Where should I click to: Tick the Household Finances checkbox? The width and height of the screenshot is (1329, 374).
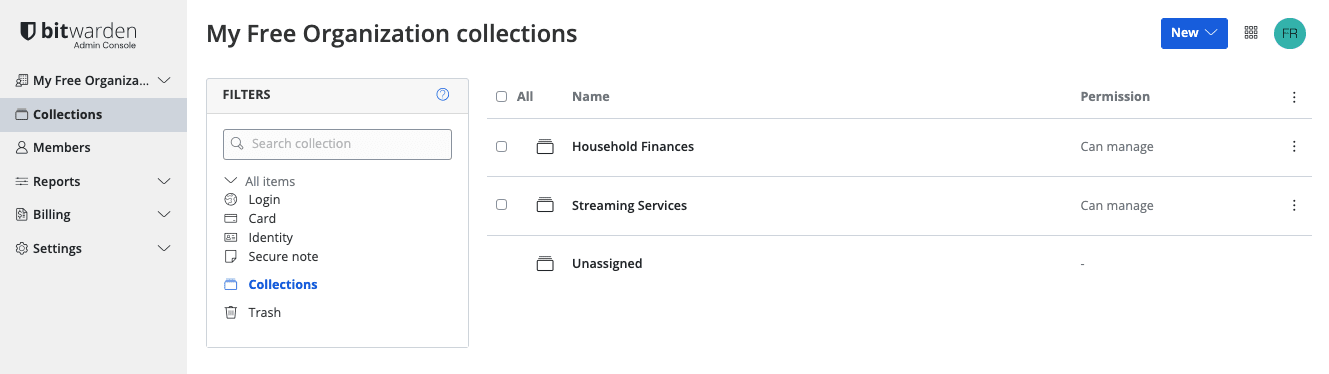coord(502,147)
